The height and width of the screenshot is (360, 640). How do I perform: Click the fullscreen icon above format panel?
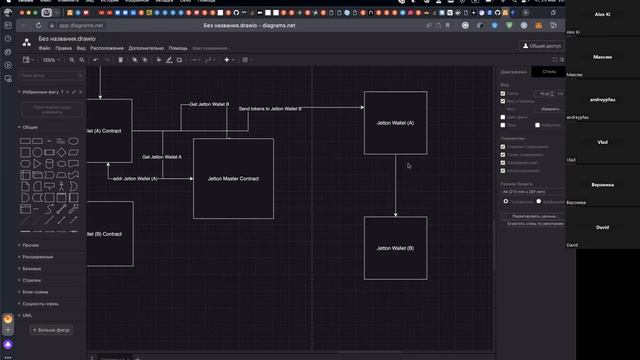click(555, 60)
